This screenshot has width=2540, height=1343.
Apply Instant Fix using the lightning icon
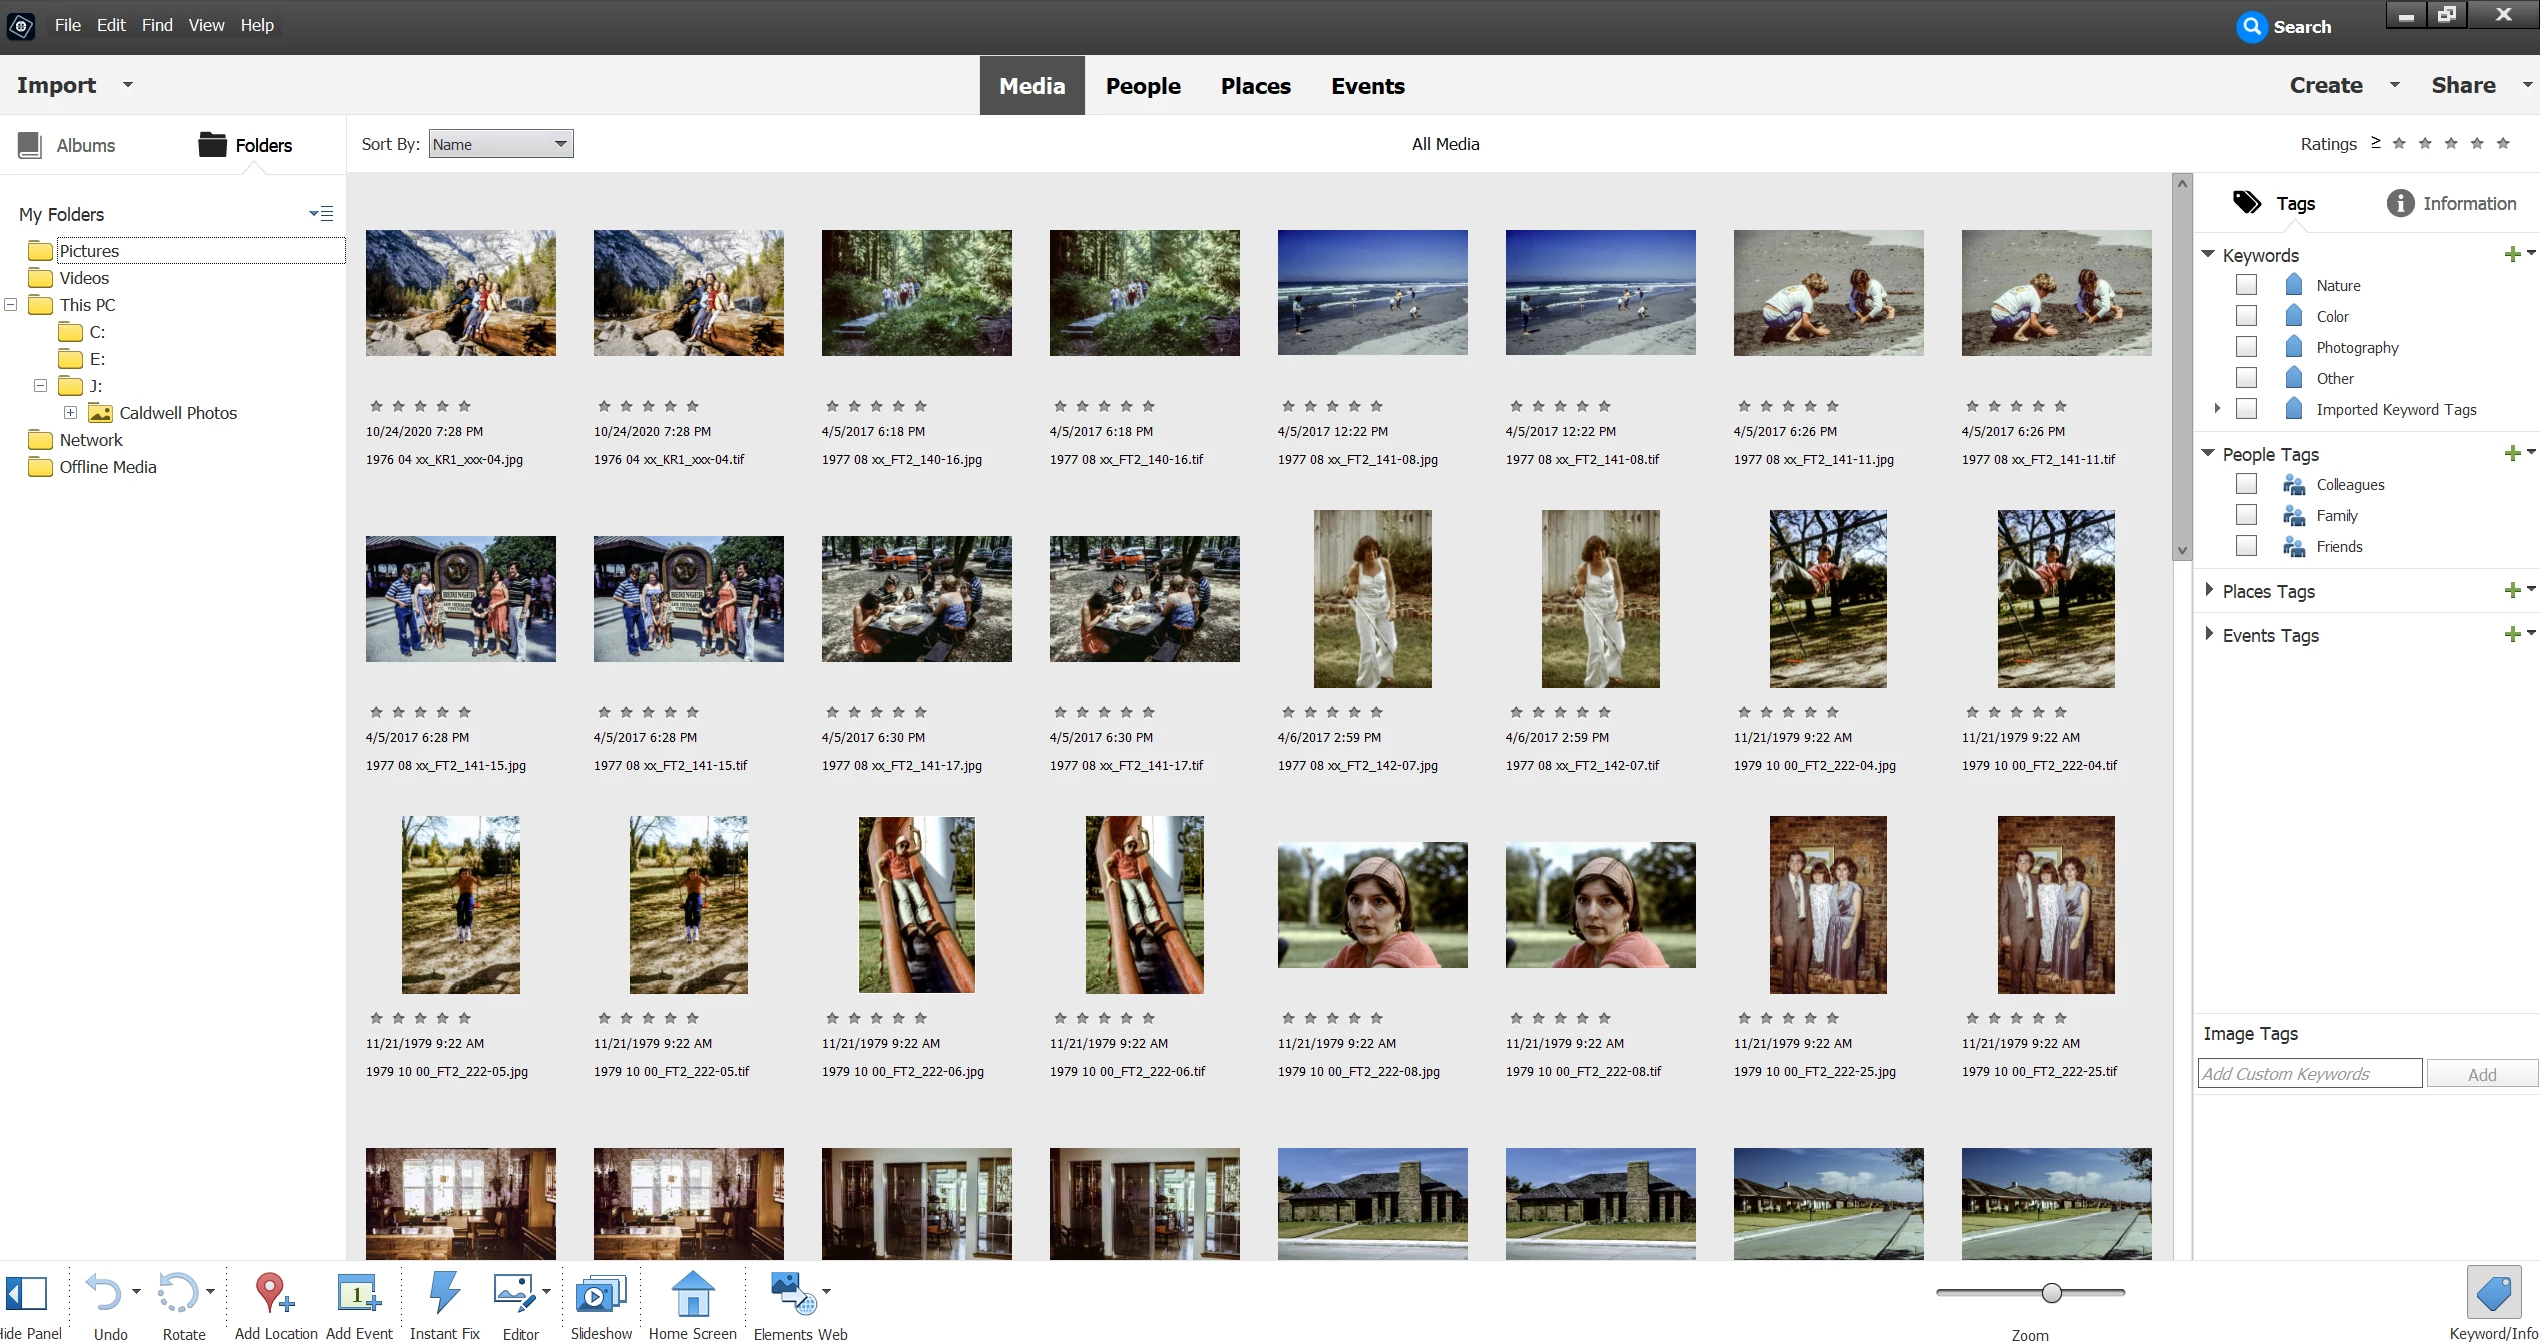pyautogui.click(x=444, y=1293)
